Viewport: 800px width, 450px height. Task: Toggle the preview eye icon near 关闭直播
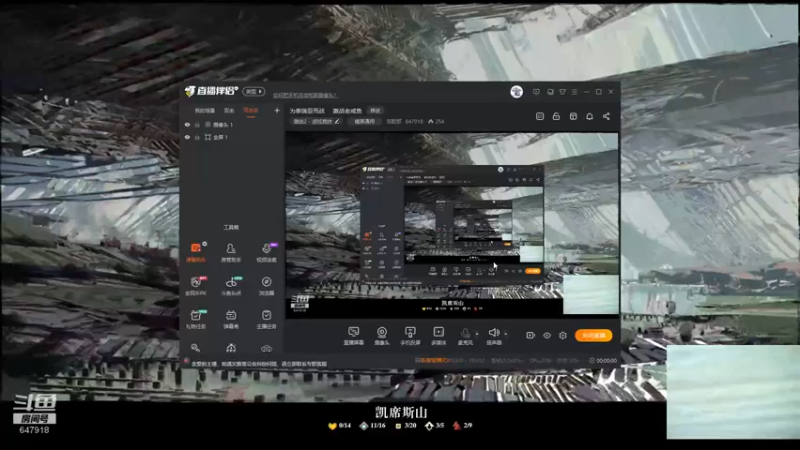[547, 335]
